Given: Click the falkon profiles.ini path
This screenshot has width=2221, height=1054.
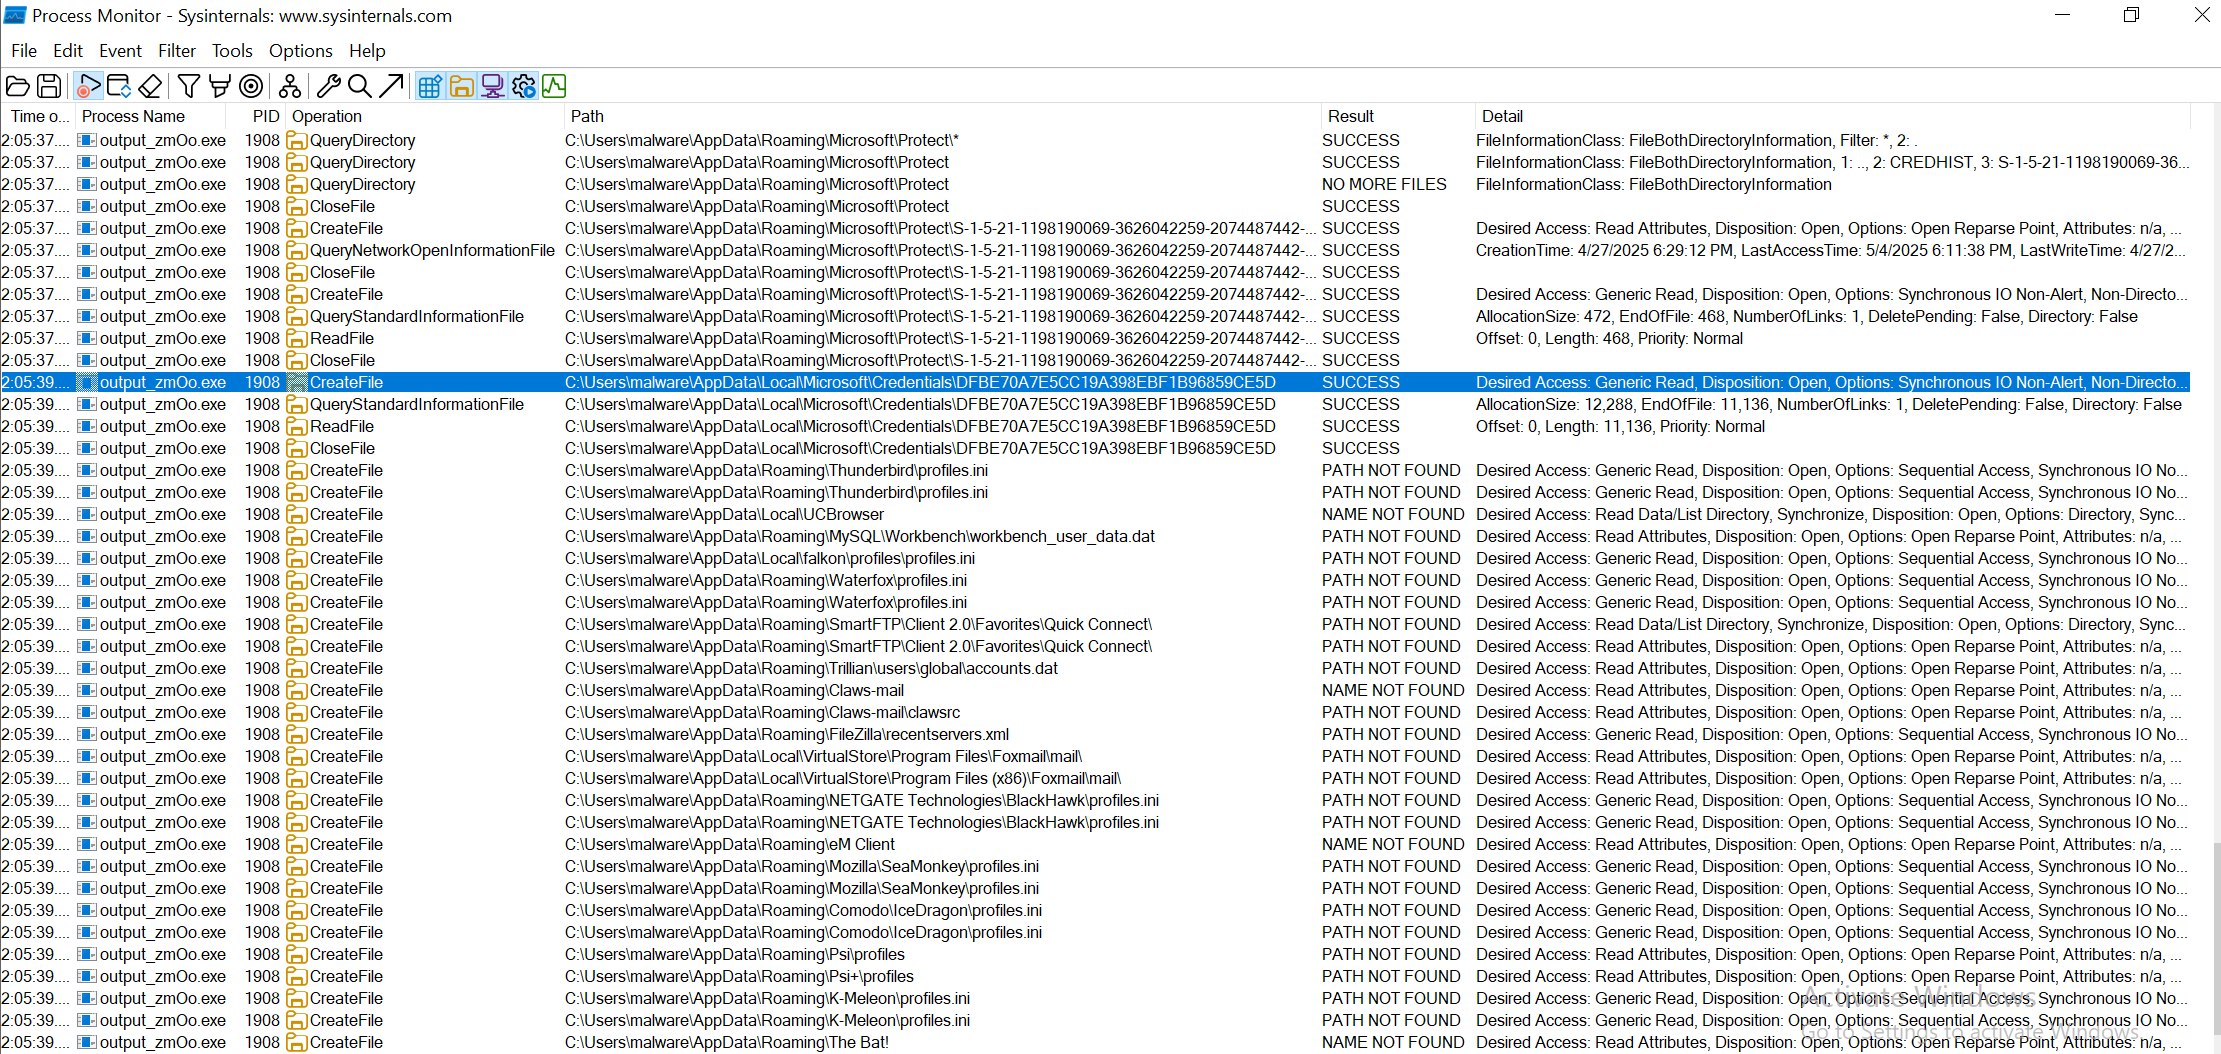Looking at the screenshot, I should point(770,558).
